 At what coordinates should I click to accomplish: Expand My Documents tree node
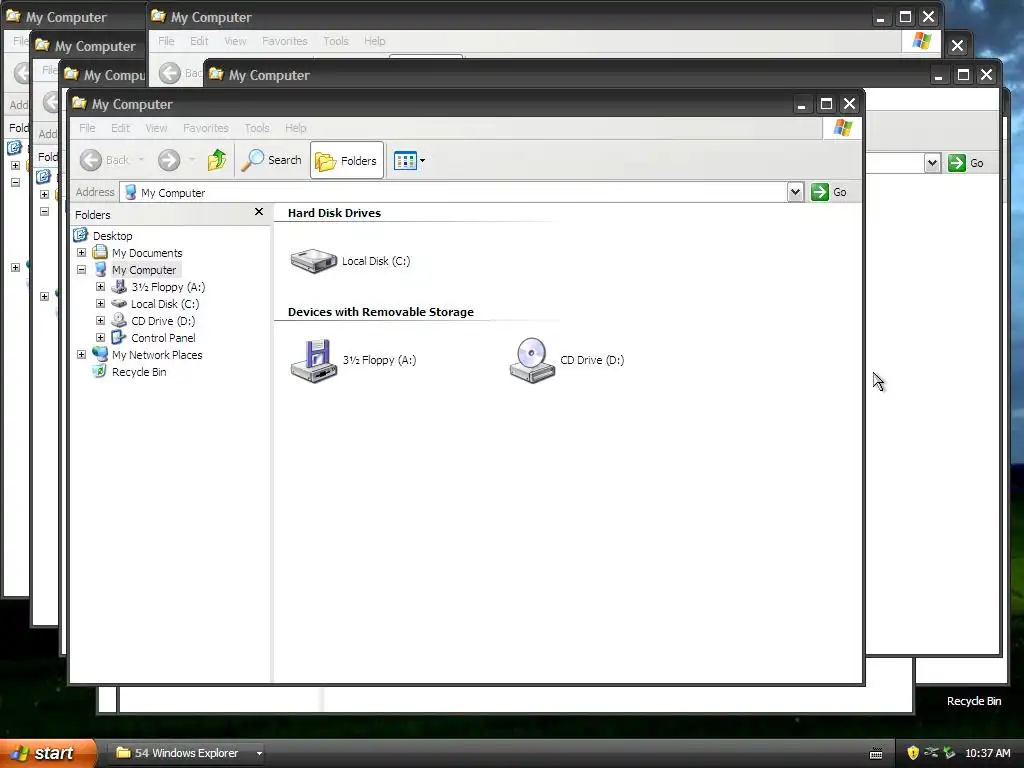click(x=82, y=253)
